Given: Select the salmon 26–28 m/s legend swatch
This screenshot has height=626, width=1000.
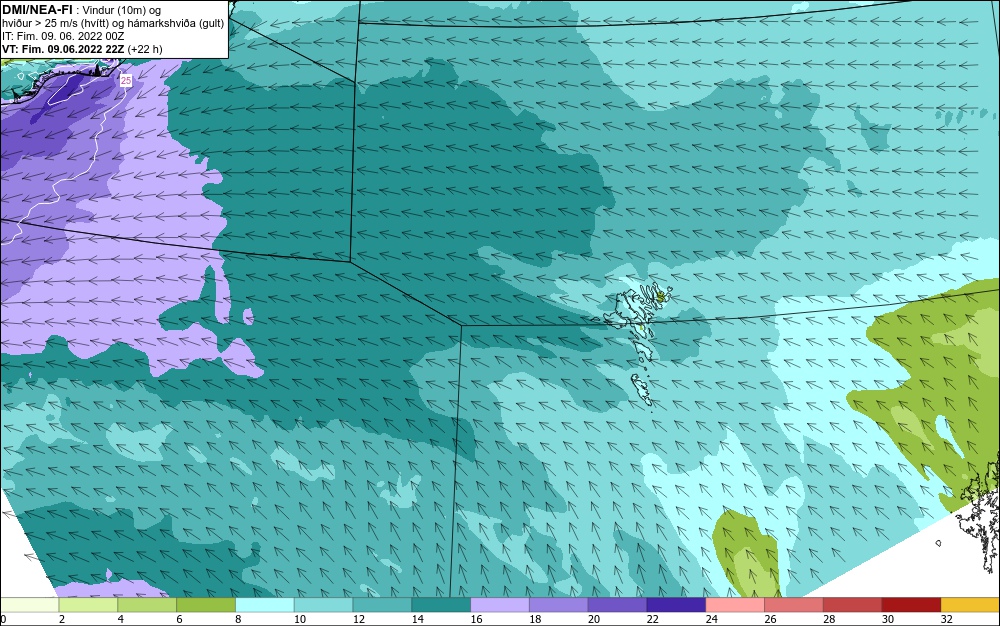Looking at the screenshot, I should (793, 605).
